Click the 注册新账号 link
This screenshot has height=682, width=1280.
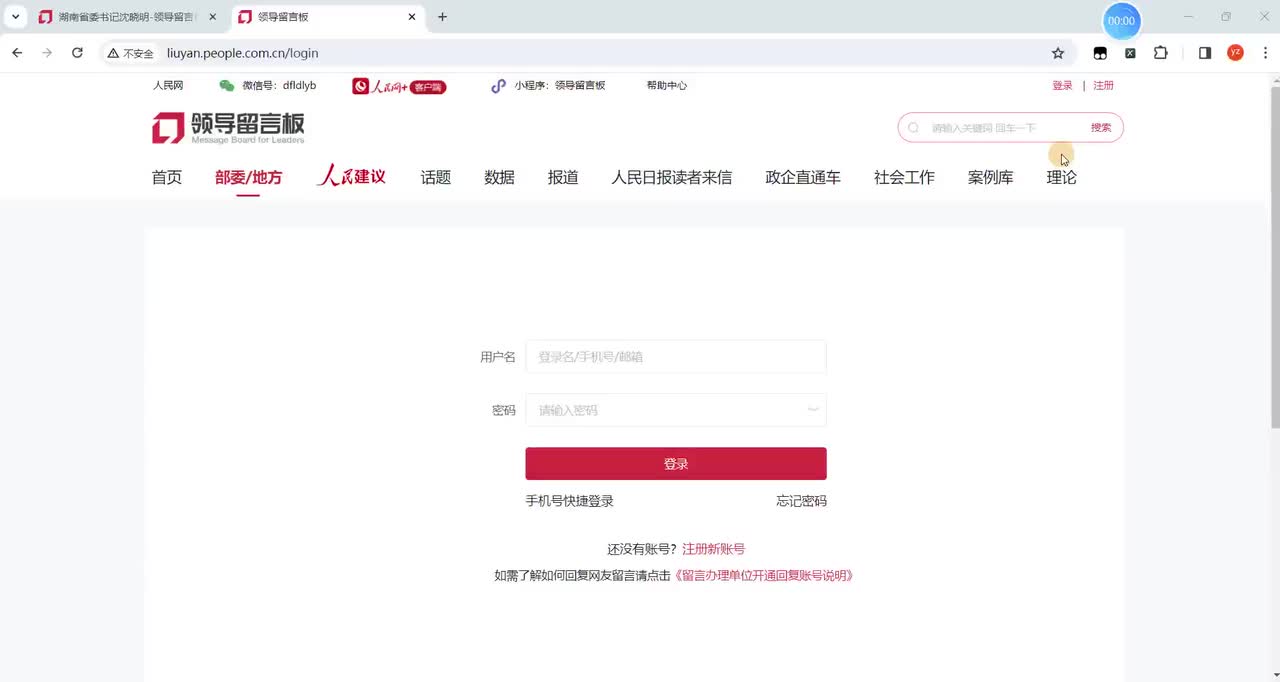714,549
